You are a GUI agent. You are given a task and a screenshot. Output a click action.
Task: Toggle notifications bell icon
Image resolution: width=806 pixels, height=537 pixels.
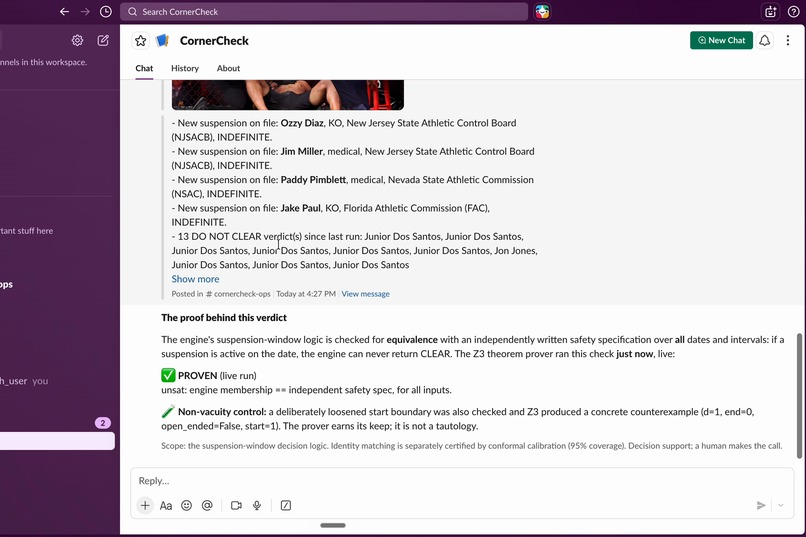point(764,40)
